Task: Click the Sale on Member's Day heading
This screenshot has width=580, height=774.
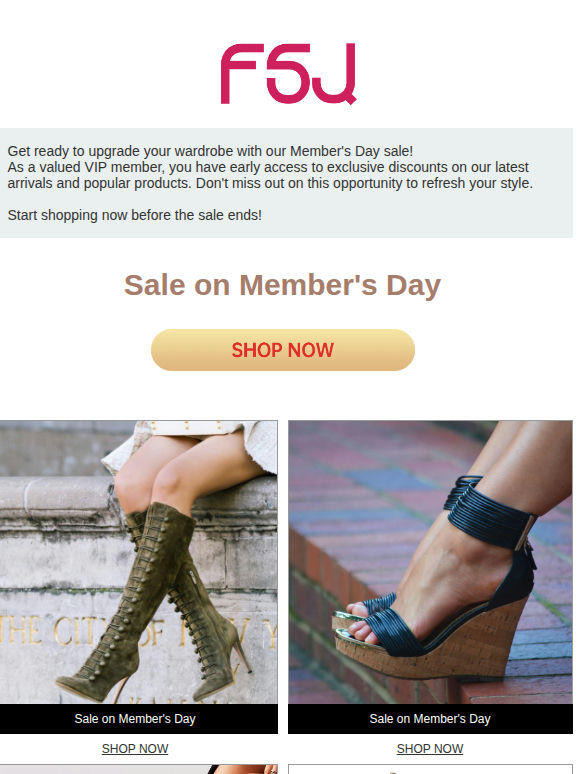Action: 282,285
